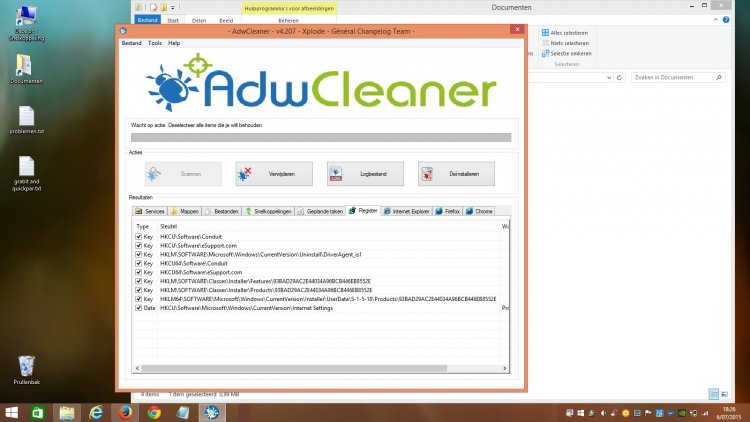Click the horizontal scrollbar left arrow
This screenshot has height=422, width=750.
pos(137,368)
